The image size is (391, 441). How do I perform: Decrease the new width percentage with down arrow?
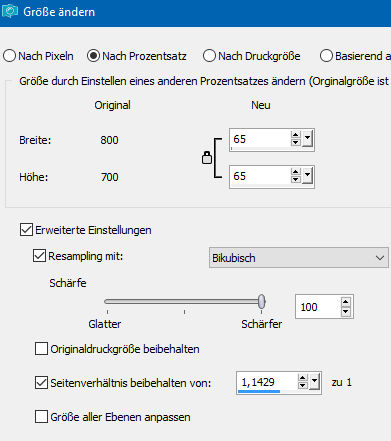click(x=295, y=142)
